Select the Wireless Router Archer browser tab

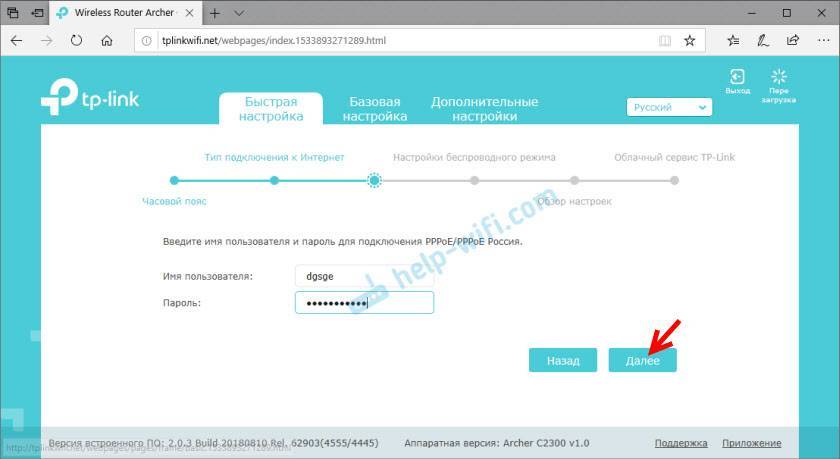coord(123,13)
